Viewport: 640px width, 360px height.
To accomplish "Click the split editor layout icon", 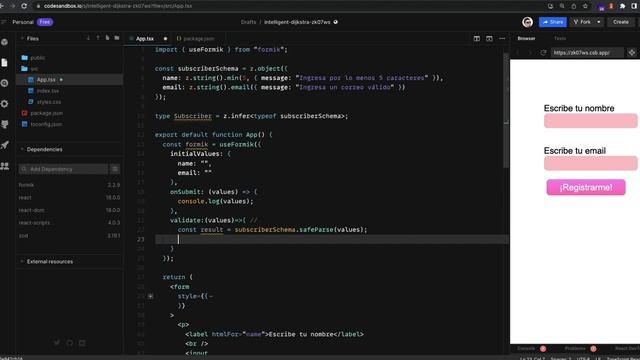I will pos(477,38).
